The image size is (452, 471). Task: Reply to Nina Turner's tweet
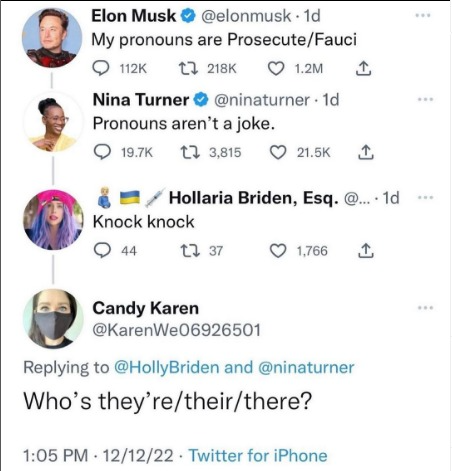[x=102, y=153]
